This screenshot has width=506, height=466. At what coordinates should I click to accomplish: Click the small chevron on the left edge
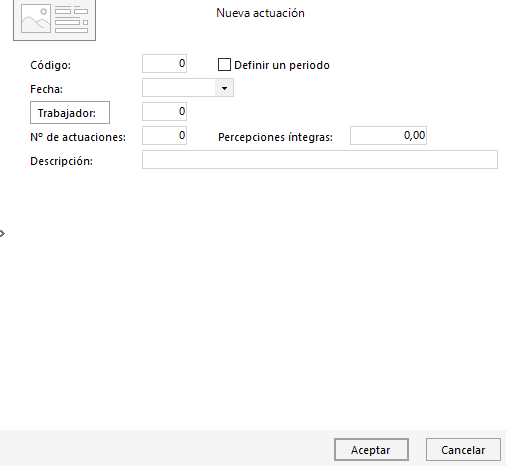(x=2, y=233)
